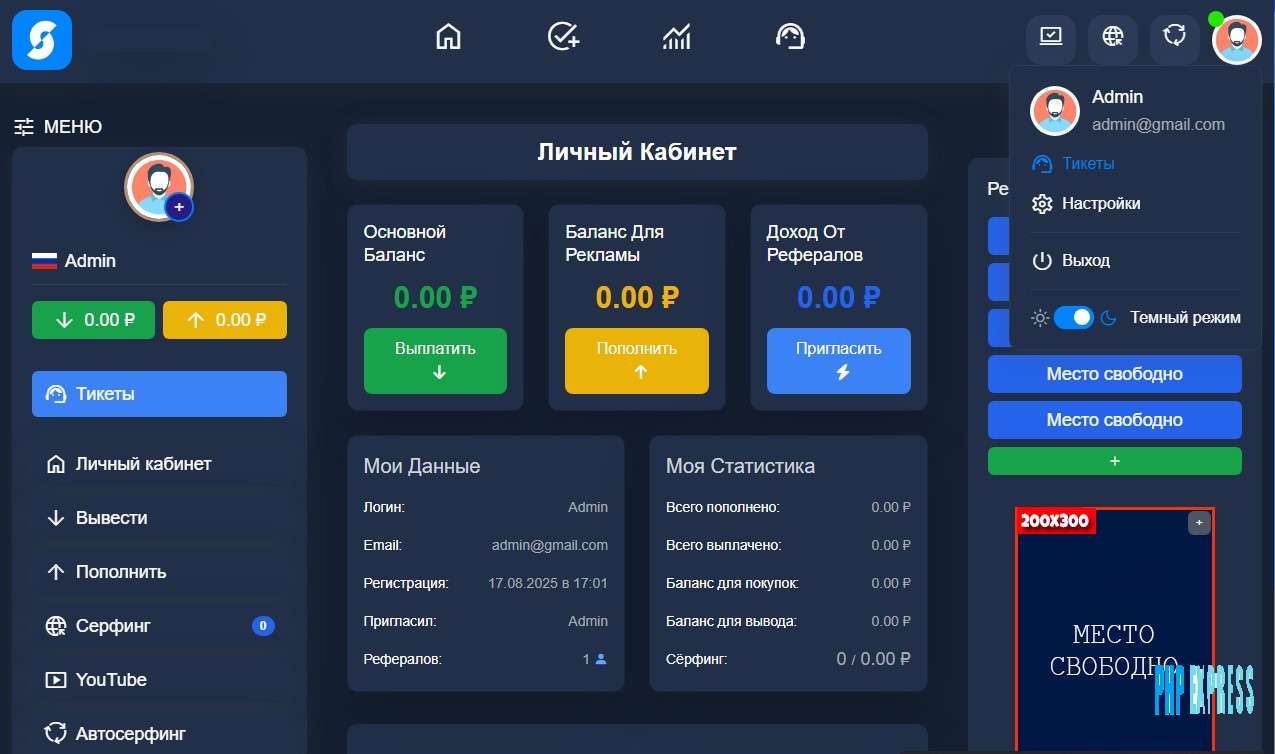Click the 200x300 Место свободно banner
This screenshot has height=754, width=1275.
coord(1115,630)
